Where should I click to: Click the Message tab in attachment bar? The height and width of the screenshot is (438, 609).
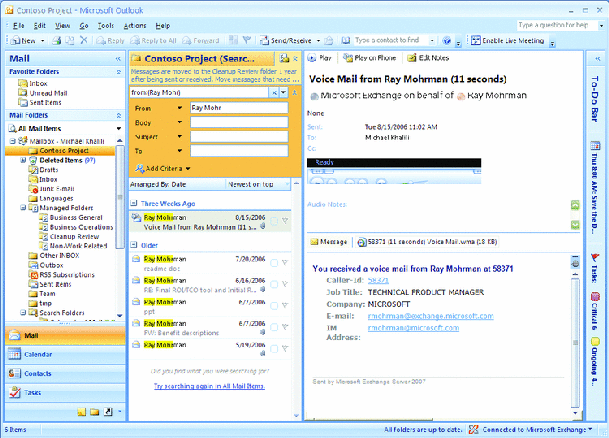pos(329,242)
